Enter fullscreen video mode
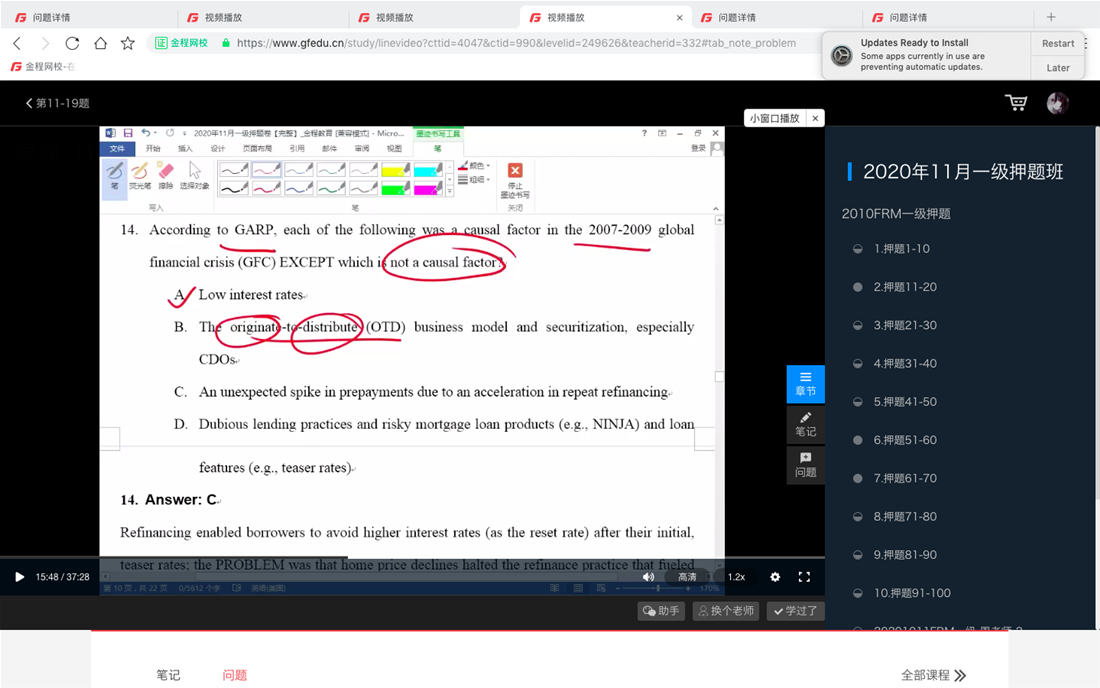The width and height of the screenshot is (1100, 688). click(x=805, y=577)
